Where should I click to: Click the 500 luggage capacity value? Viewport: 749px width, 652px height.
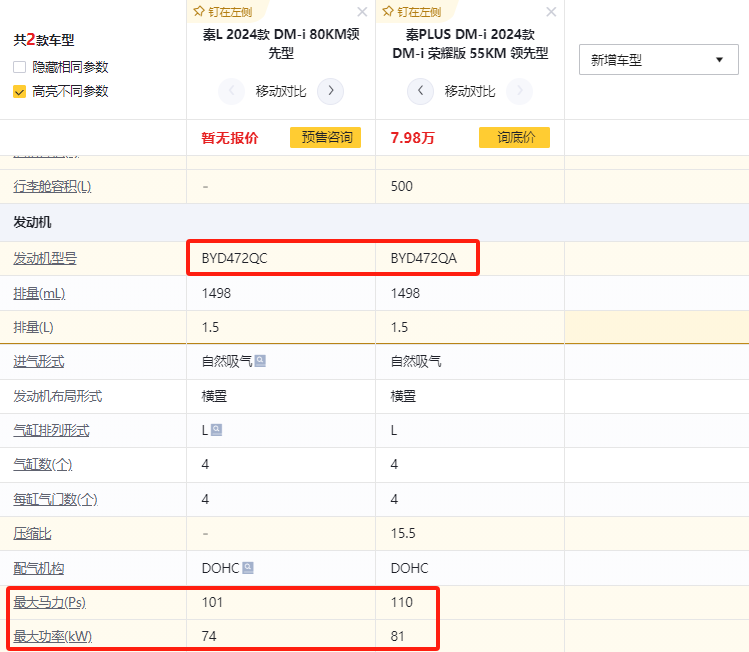click(x=402, y=186)
